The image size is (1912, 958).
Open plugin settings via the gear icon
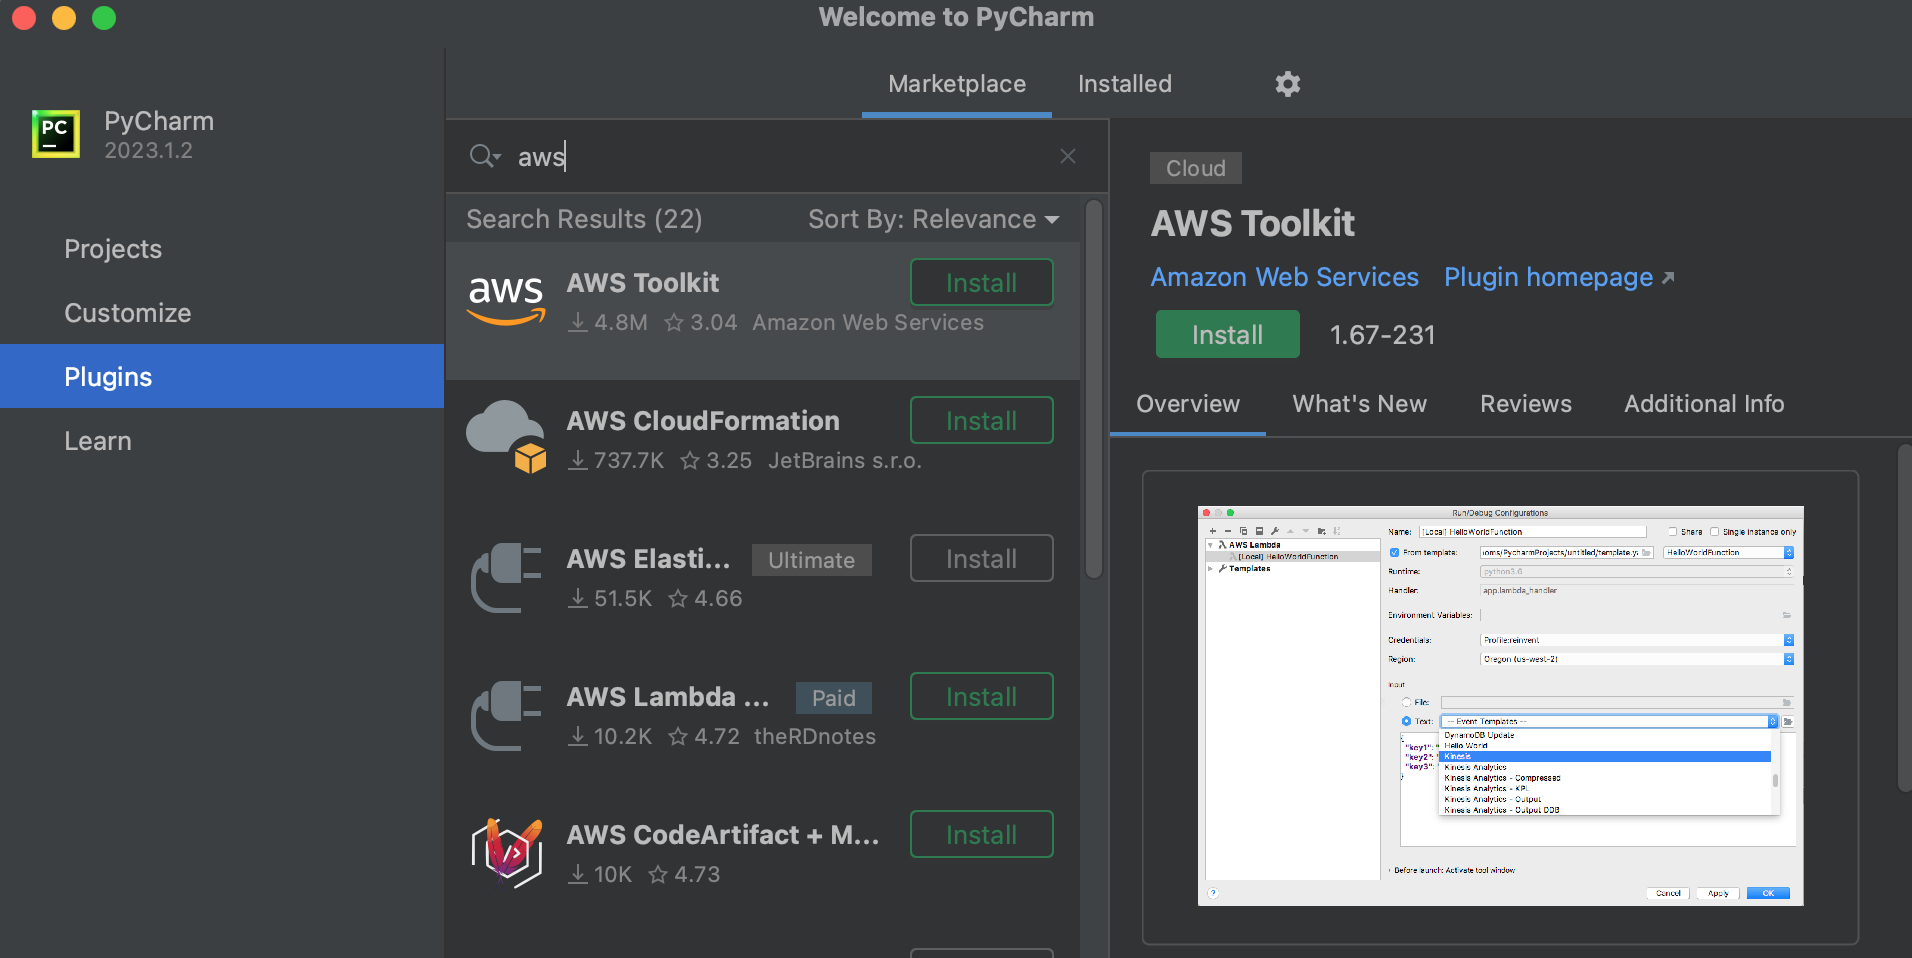pyautogui.click(x=1287, y=84)
